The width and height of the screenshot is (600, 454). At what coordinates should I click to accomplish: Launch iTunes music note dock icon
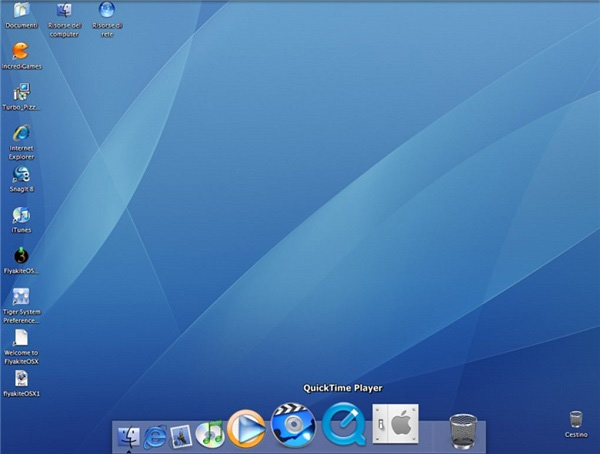[210, 435]
